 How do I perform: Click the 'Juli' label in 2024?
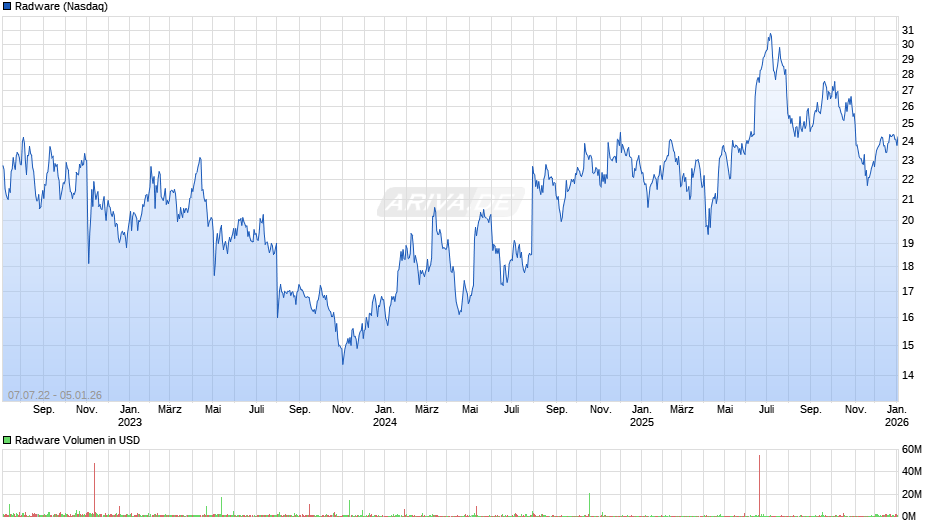[511, 410]
